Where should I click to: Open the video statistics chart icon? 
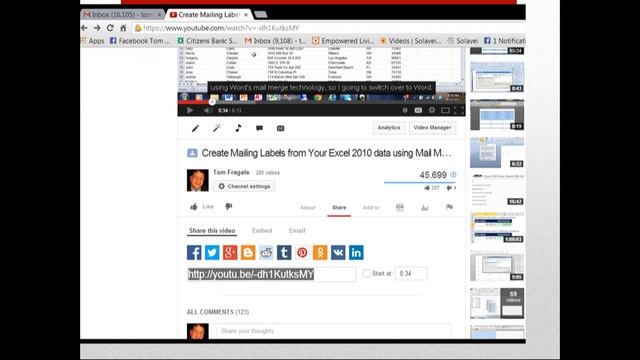424,208
